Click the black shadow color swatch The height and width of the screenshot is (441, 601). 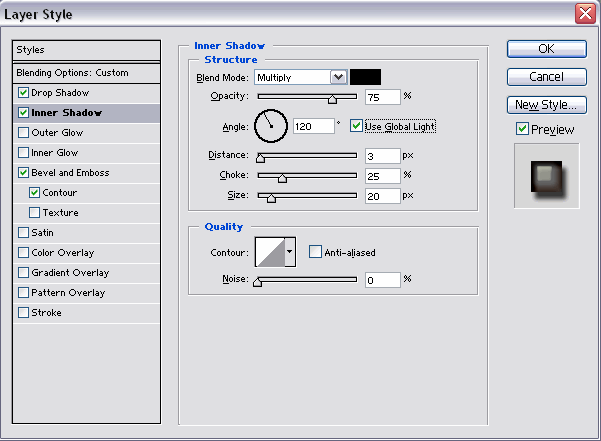click(365, 77)
